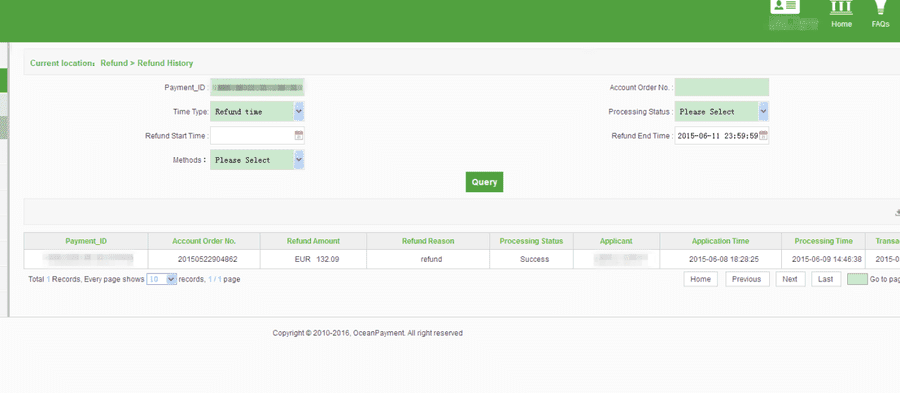Go to Home page of results
This screenshot has height=393, width=900.
pyautogui.click(x=700, y=279)
